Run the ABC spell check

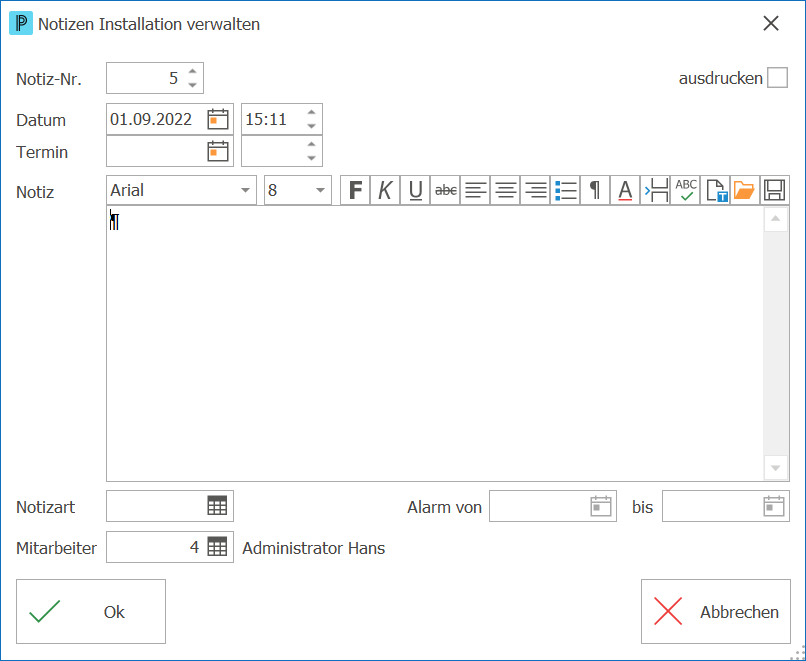click(x=685, y=190)
